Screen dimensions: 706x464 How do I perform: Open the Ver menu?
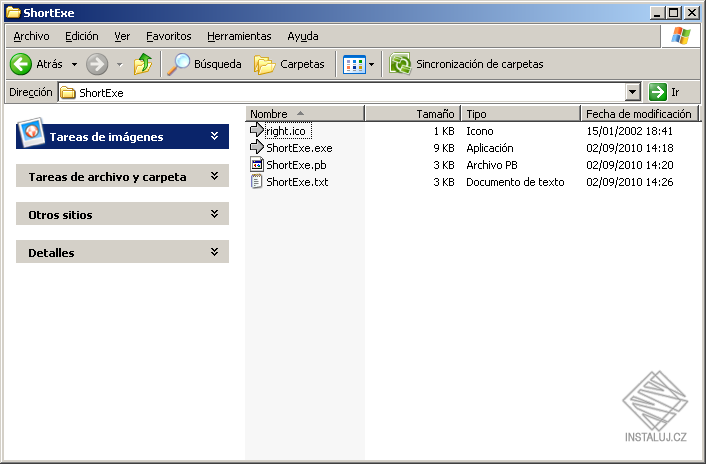point(122,36)
